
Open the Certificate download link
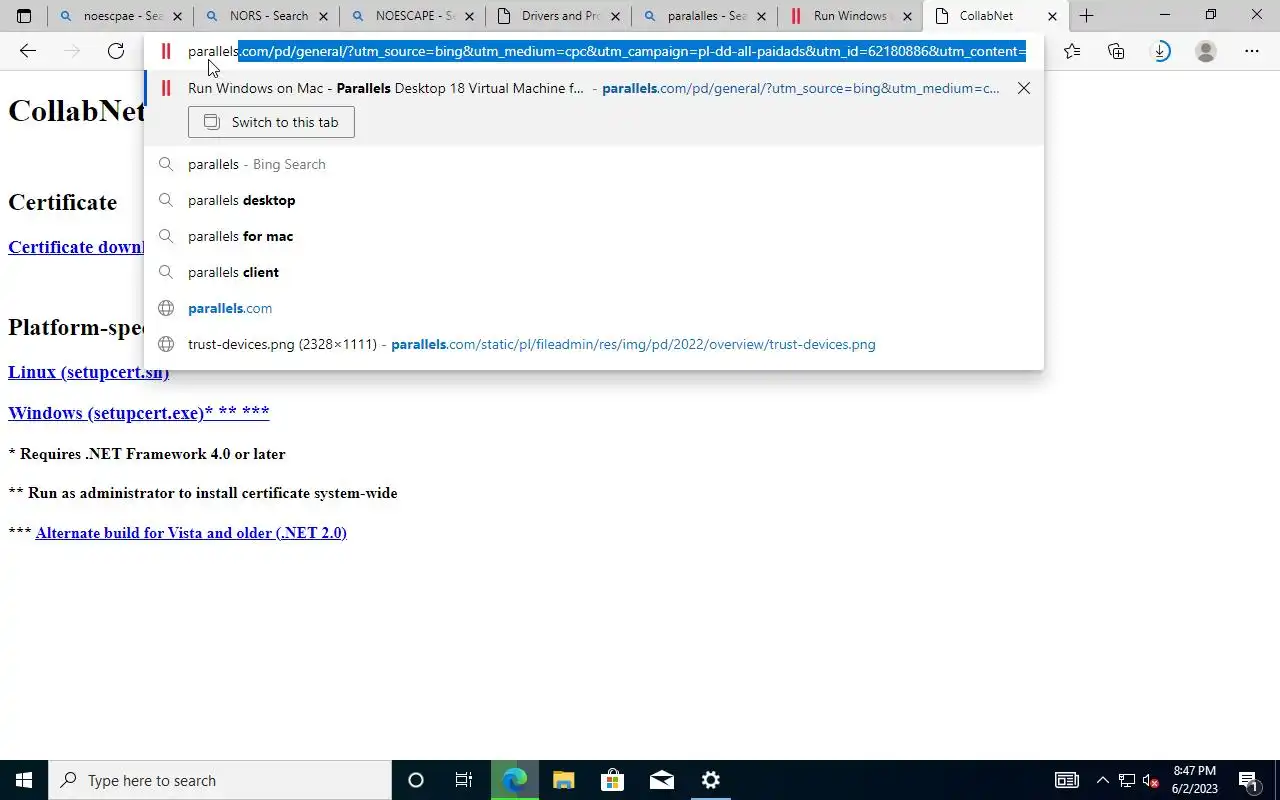[76, 247]
